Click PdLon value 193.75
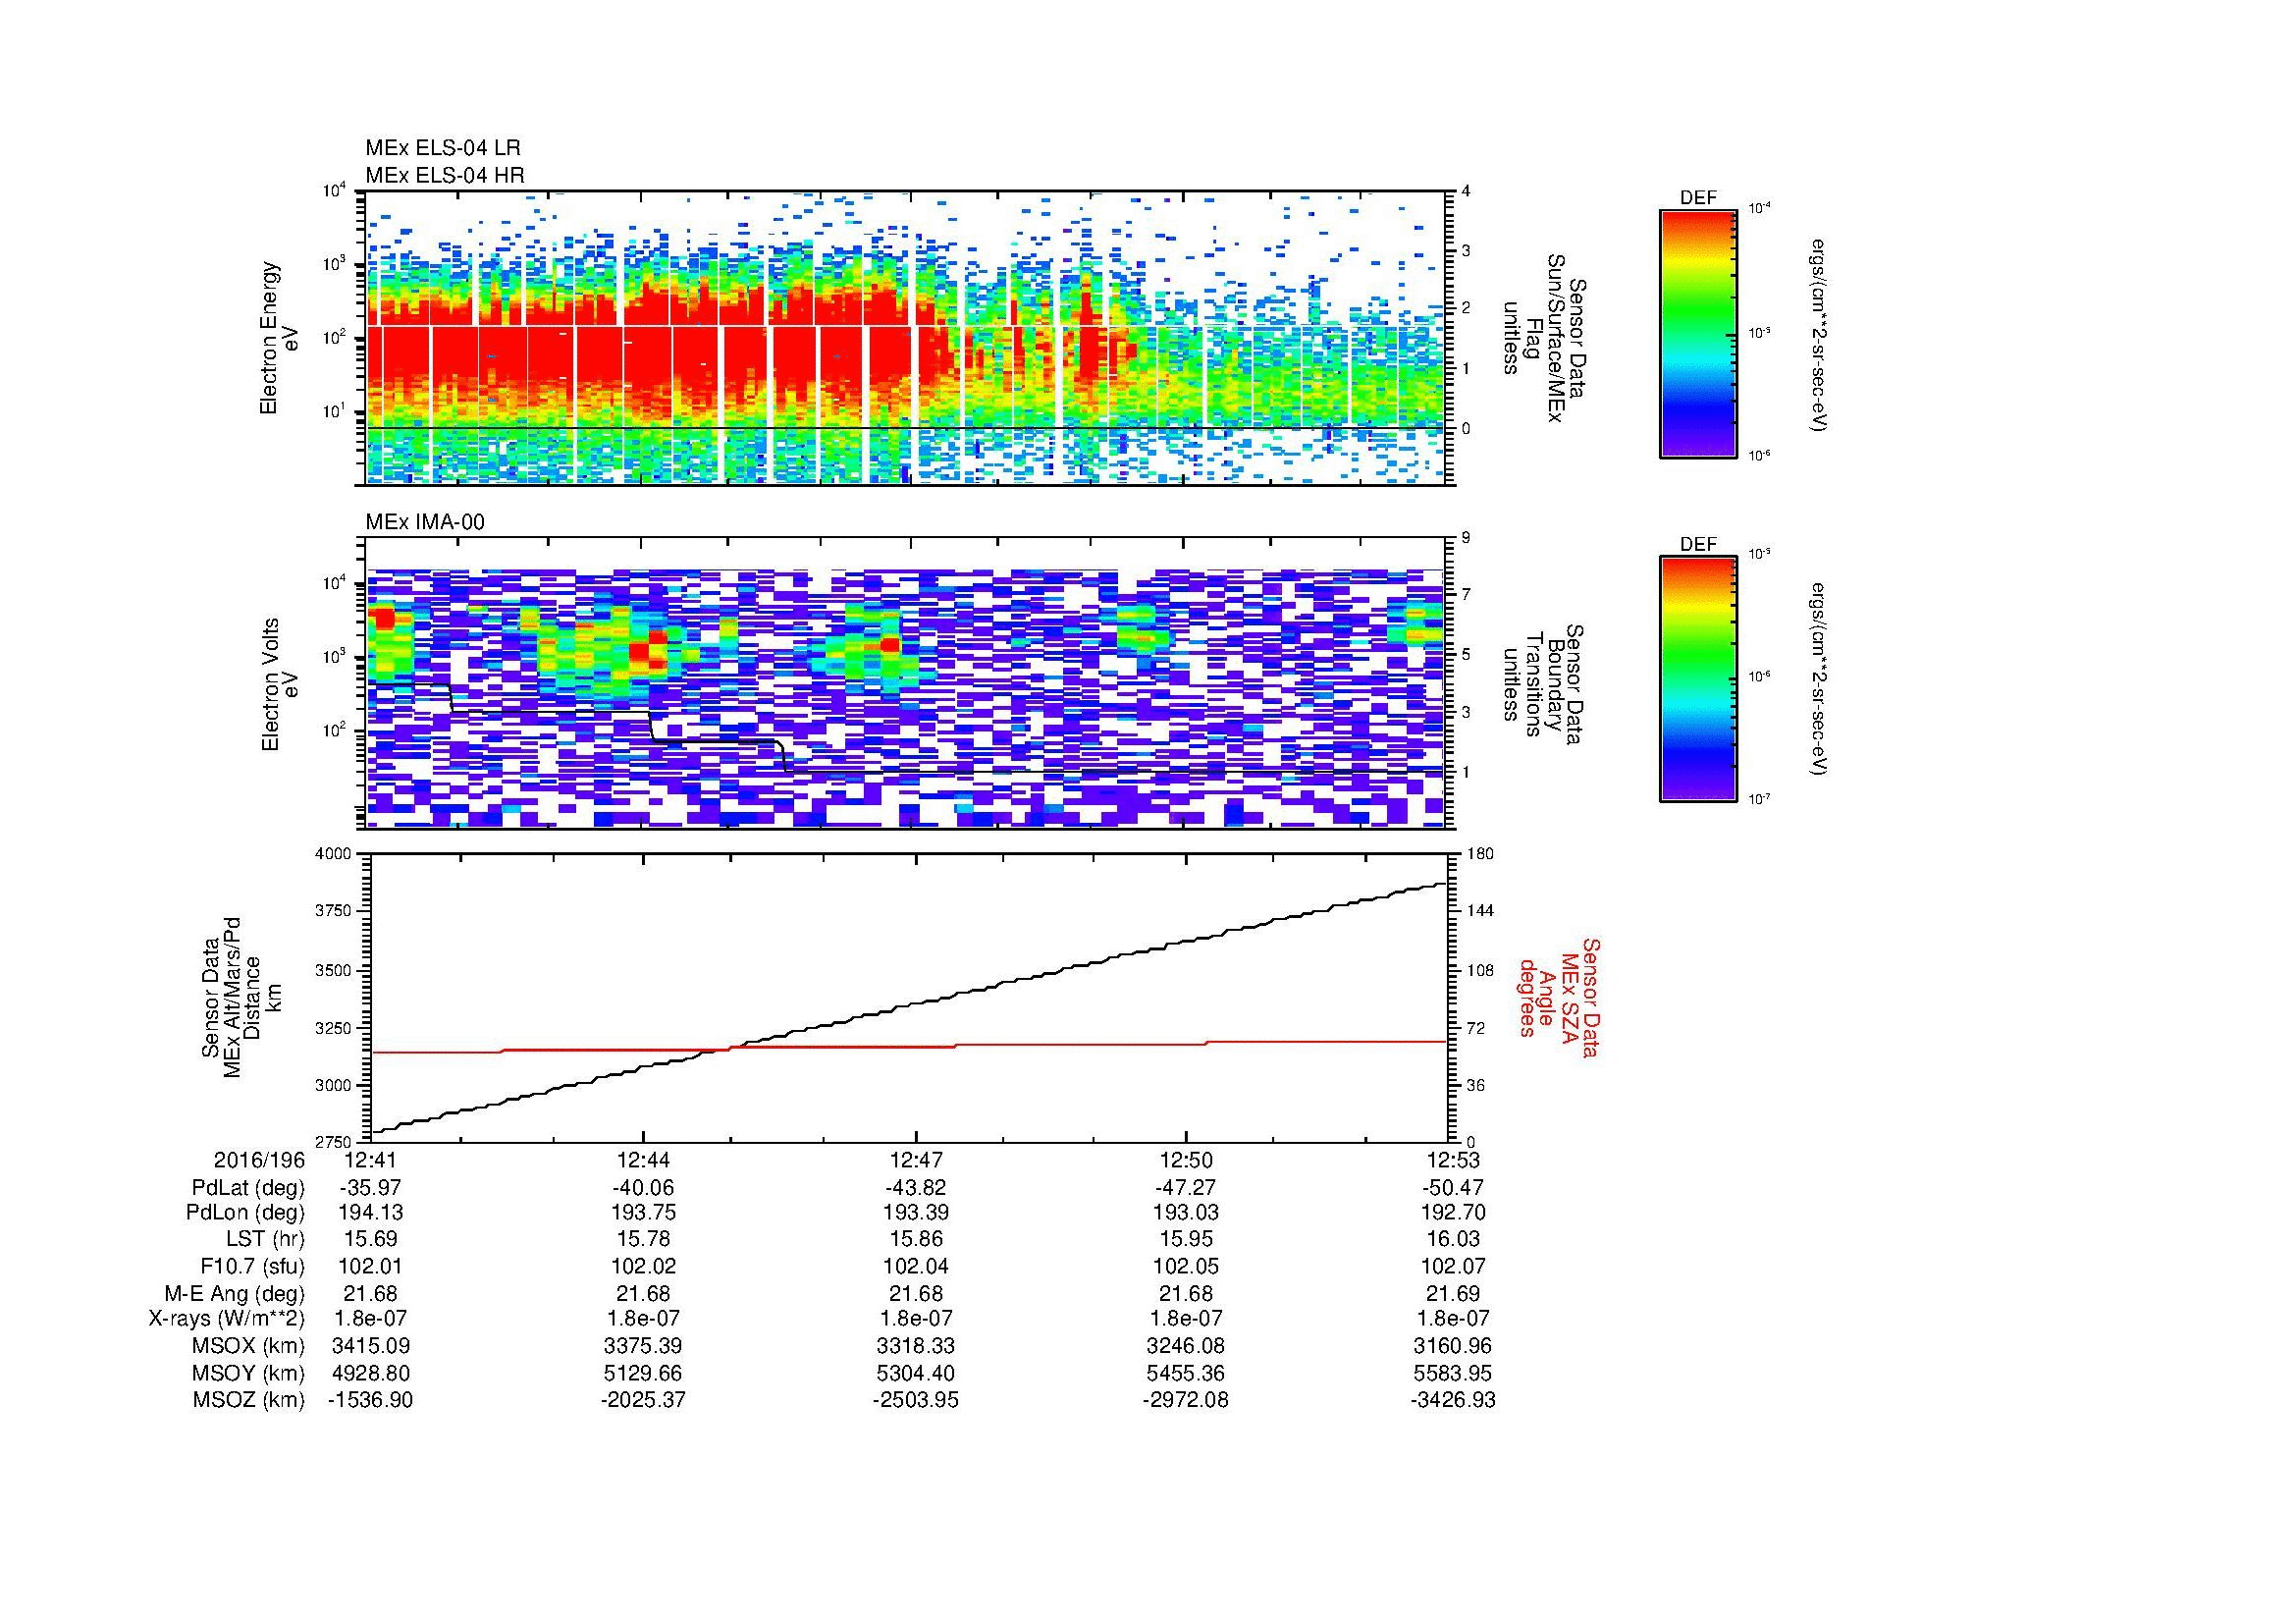The image size is (2296, 1623). tap(643, 1213)
